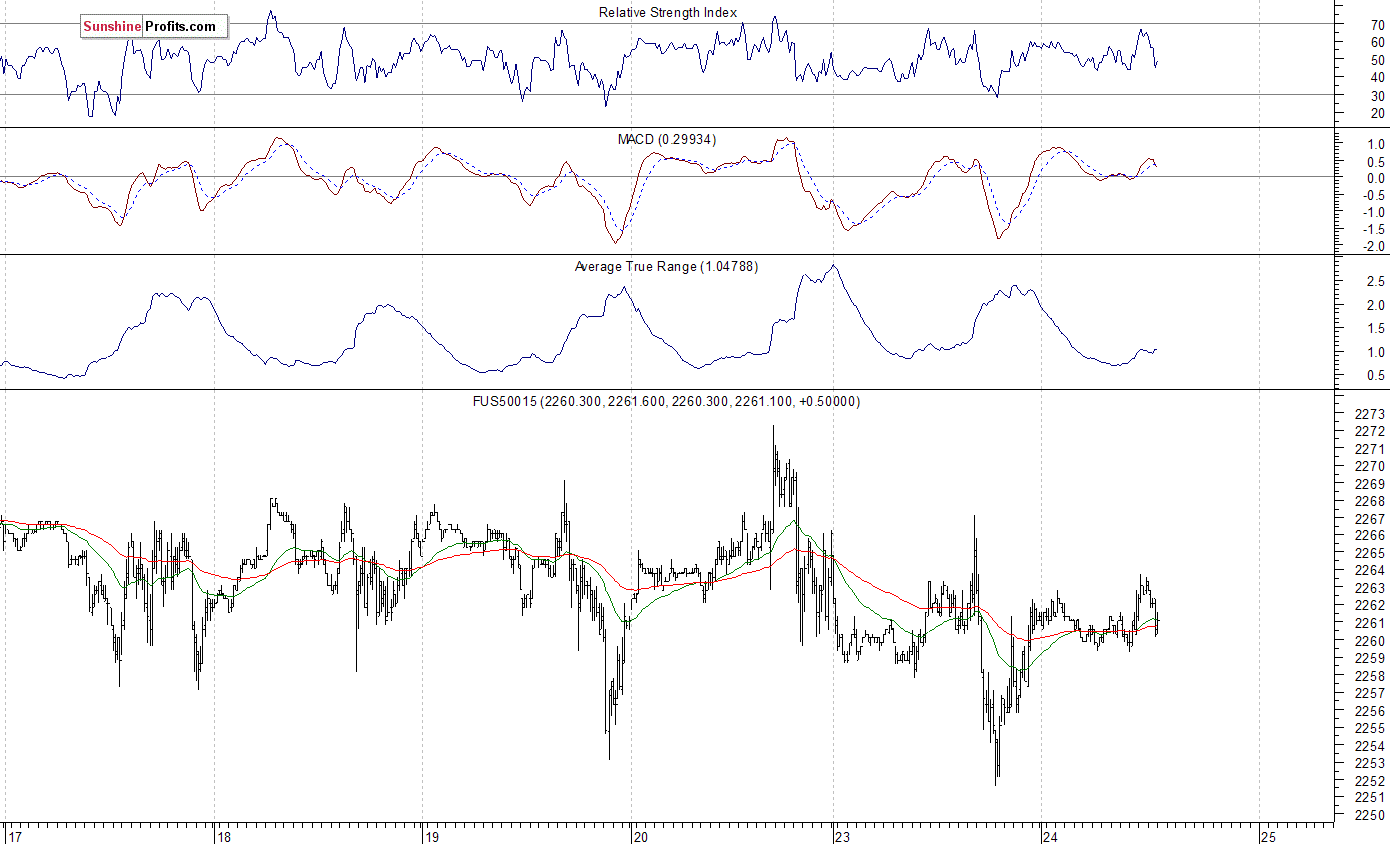Click the 2261 price axis value
The width and height of the screenshot is (1390, 844).
(1369, 624)
